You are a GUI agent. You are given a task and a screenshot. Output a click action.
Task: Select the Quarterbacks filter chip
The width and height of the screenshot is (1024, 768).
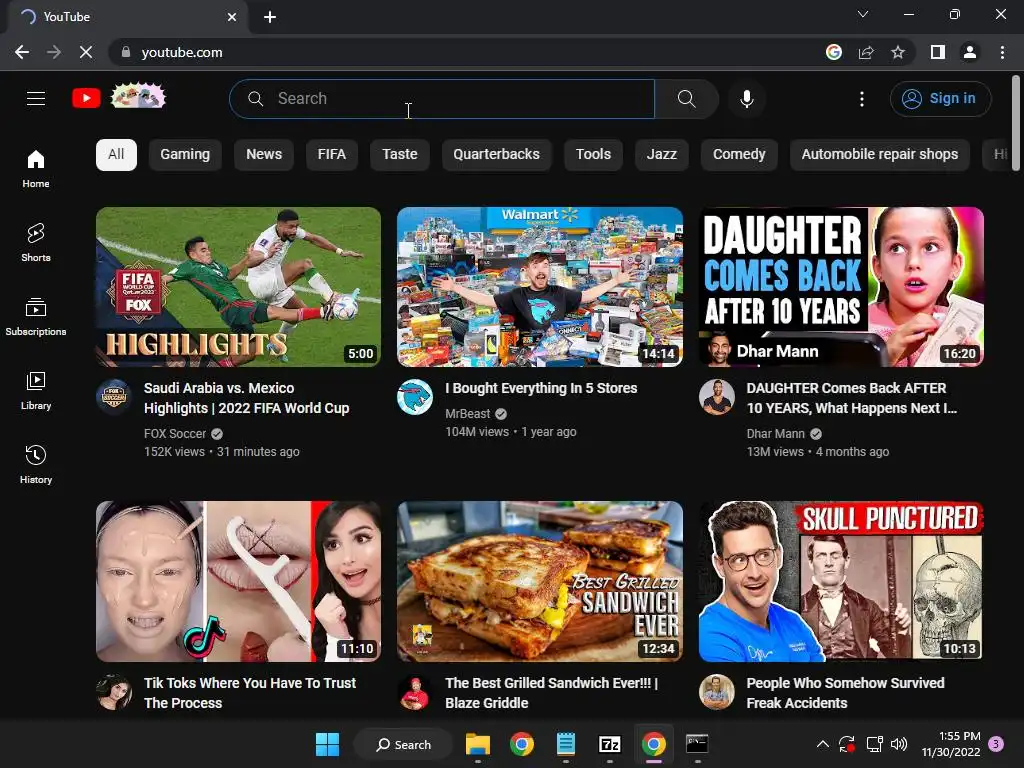click(497, 155)
